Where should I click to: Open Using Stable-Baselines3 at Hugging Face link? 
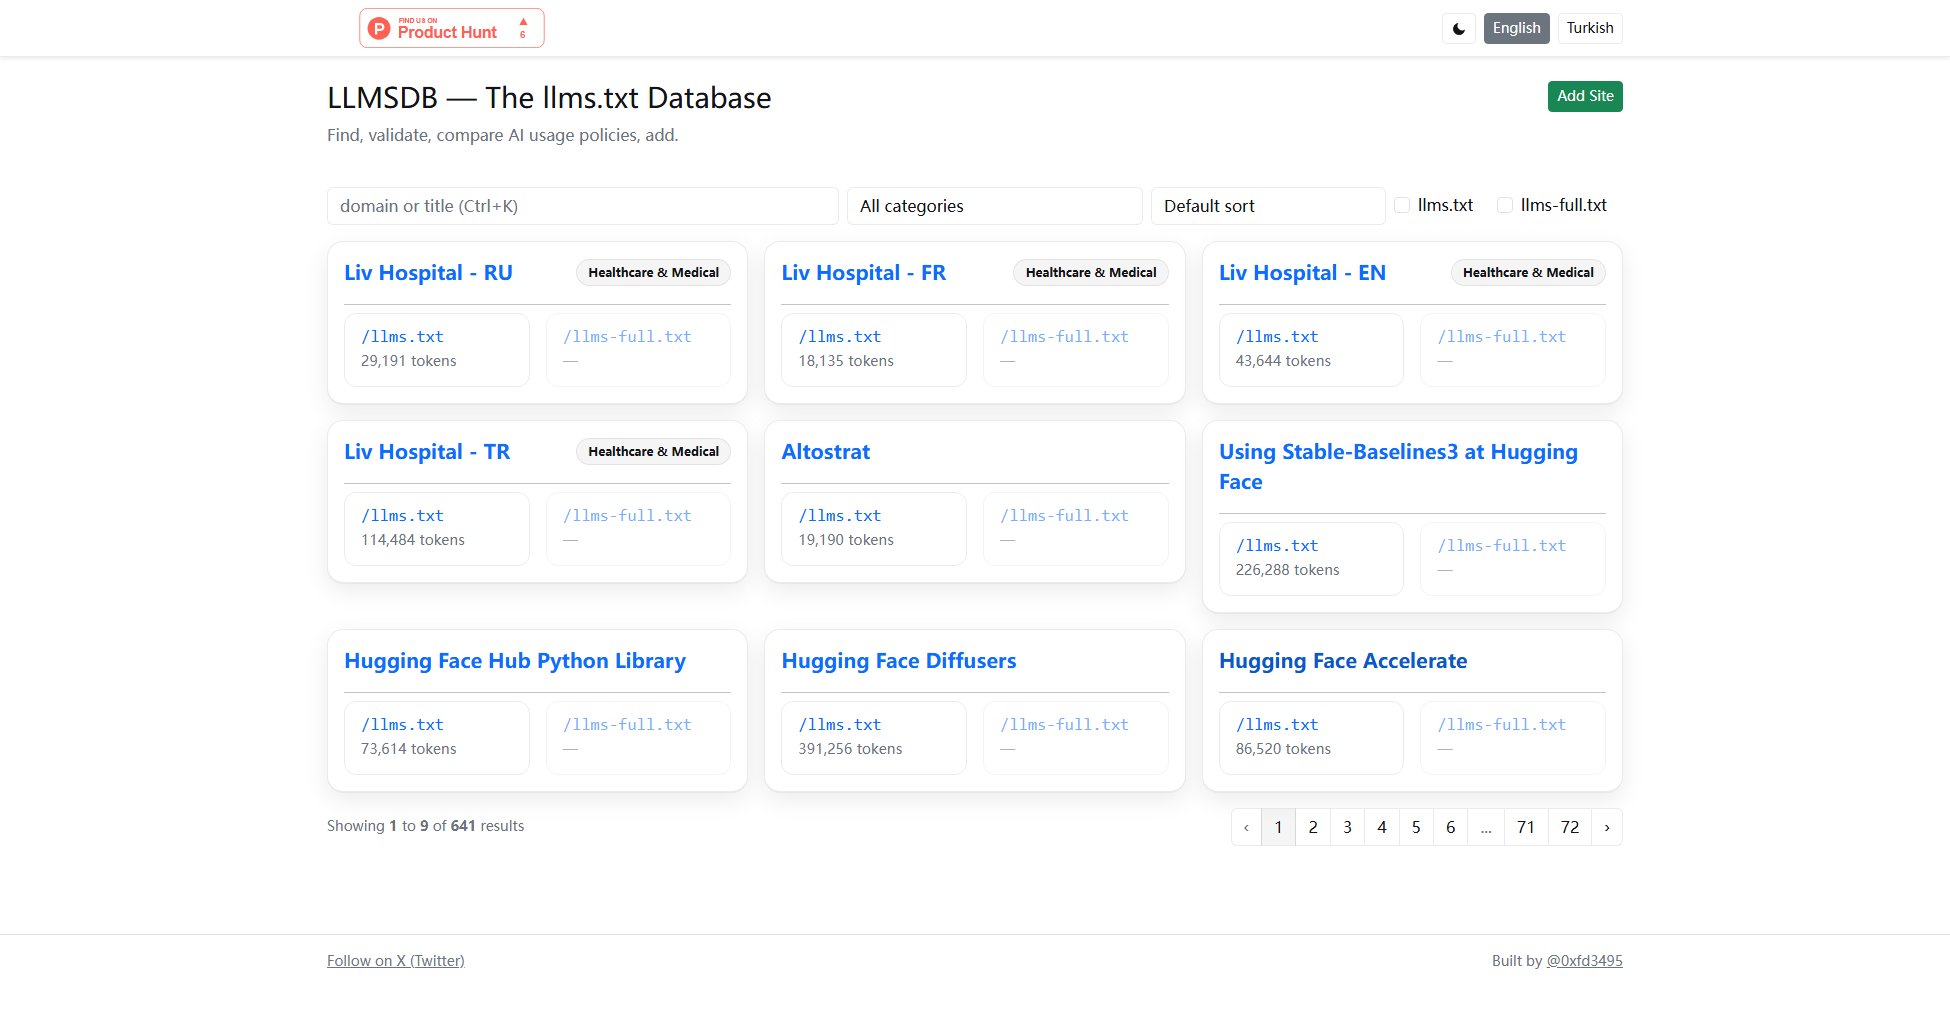(x=1398, y=467)
